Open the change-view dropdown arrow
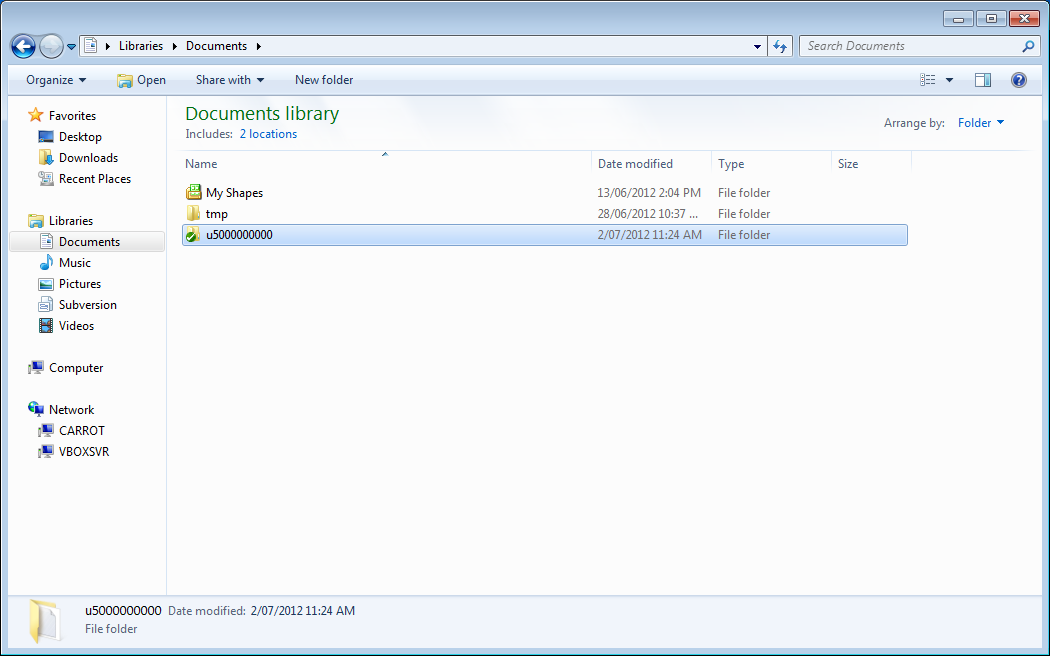The height and width of the screenshot is (656, 1050). pyautogui.click(x=948, y=80)
